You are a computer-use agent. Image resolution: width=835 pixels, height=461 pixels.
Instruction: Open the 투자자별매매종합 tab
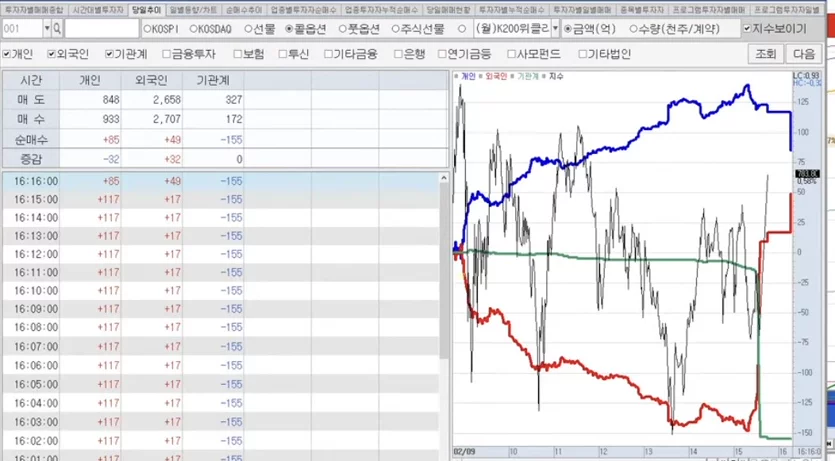[x=34, y=10]
